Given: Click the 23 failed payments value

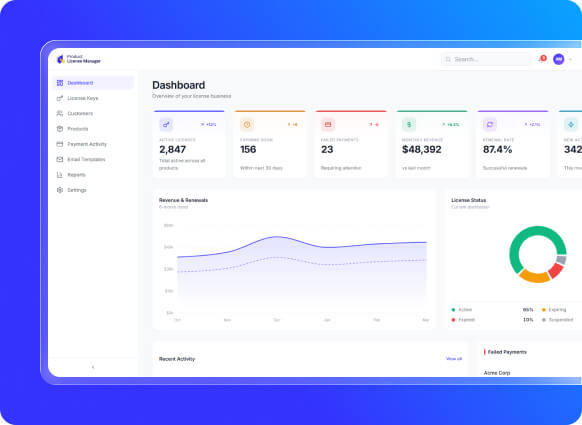Looking at the screenshot, I should (x=327, y=150).
